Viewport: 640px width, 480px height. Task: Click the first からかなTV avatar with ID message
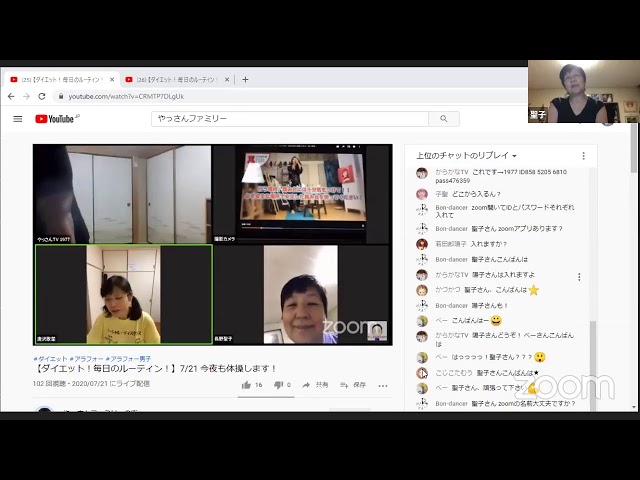point(422,173)
